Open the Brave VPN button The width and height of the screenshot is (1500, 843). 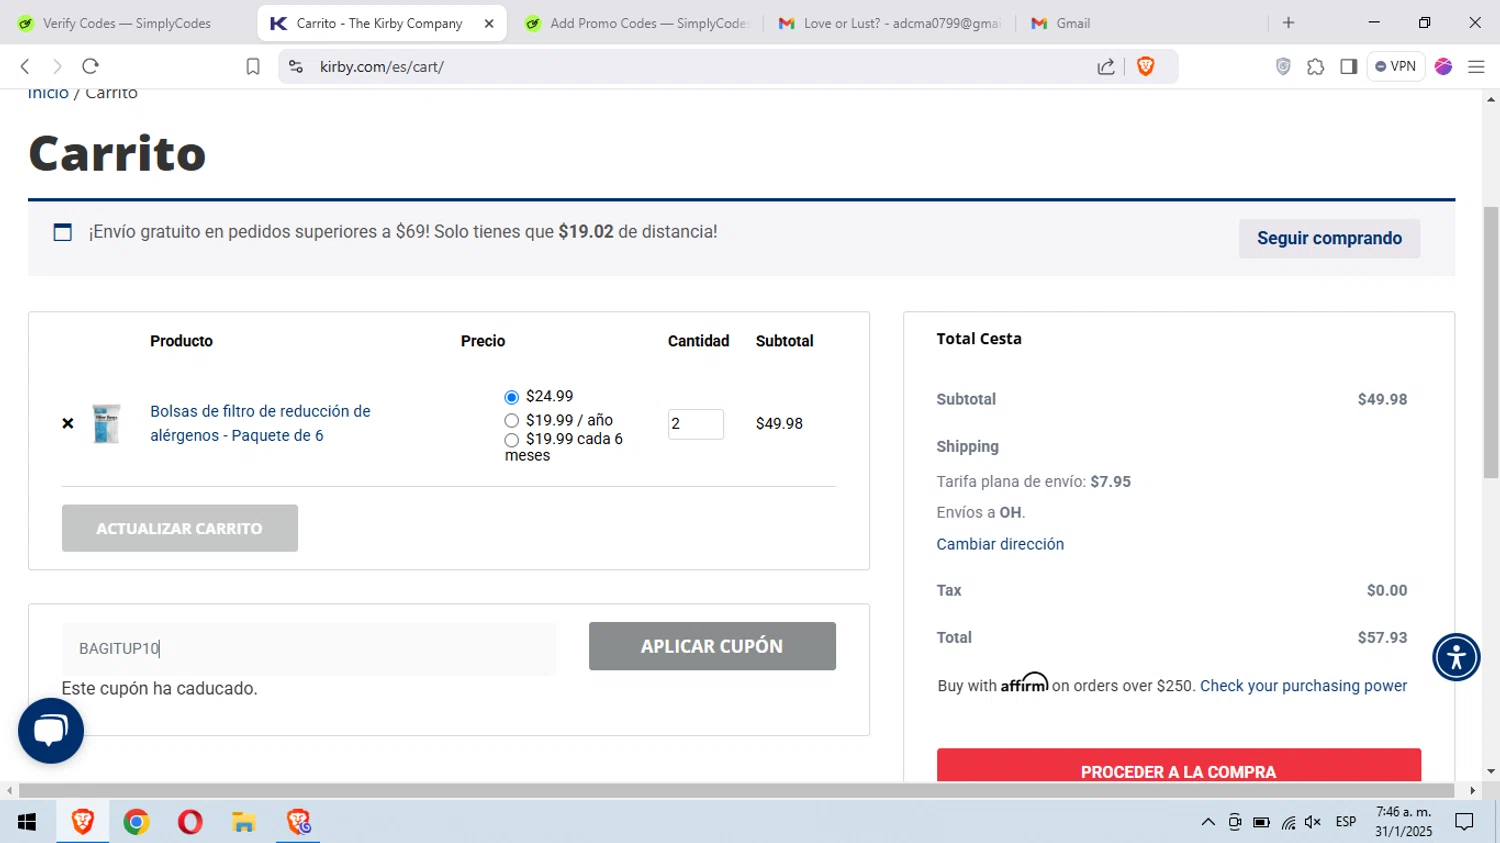(x=1395, y=66)
